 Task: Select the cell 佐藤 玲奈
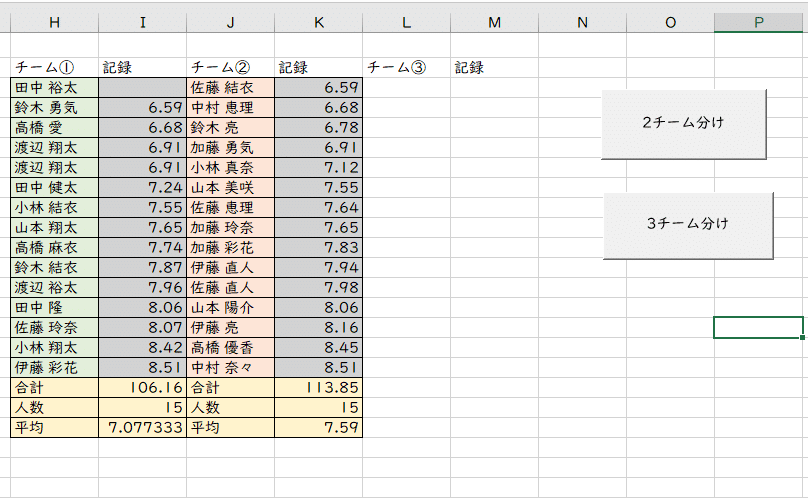pyautogui.click(x=54, y=328)
